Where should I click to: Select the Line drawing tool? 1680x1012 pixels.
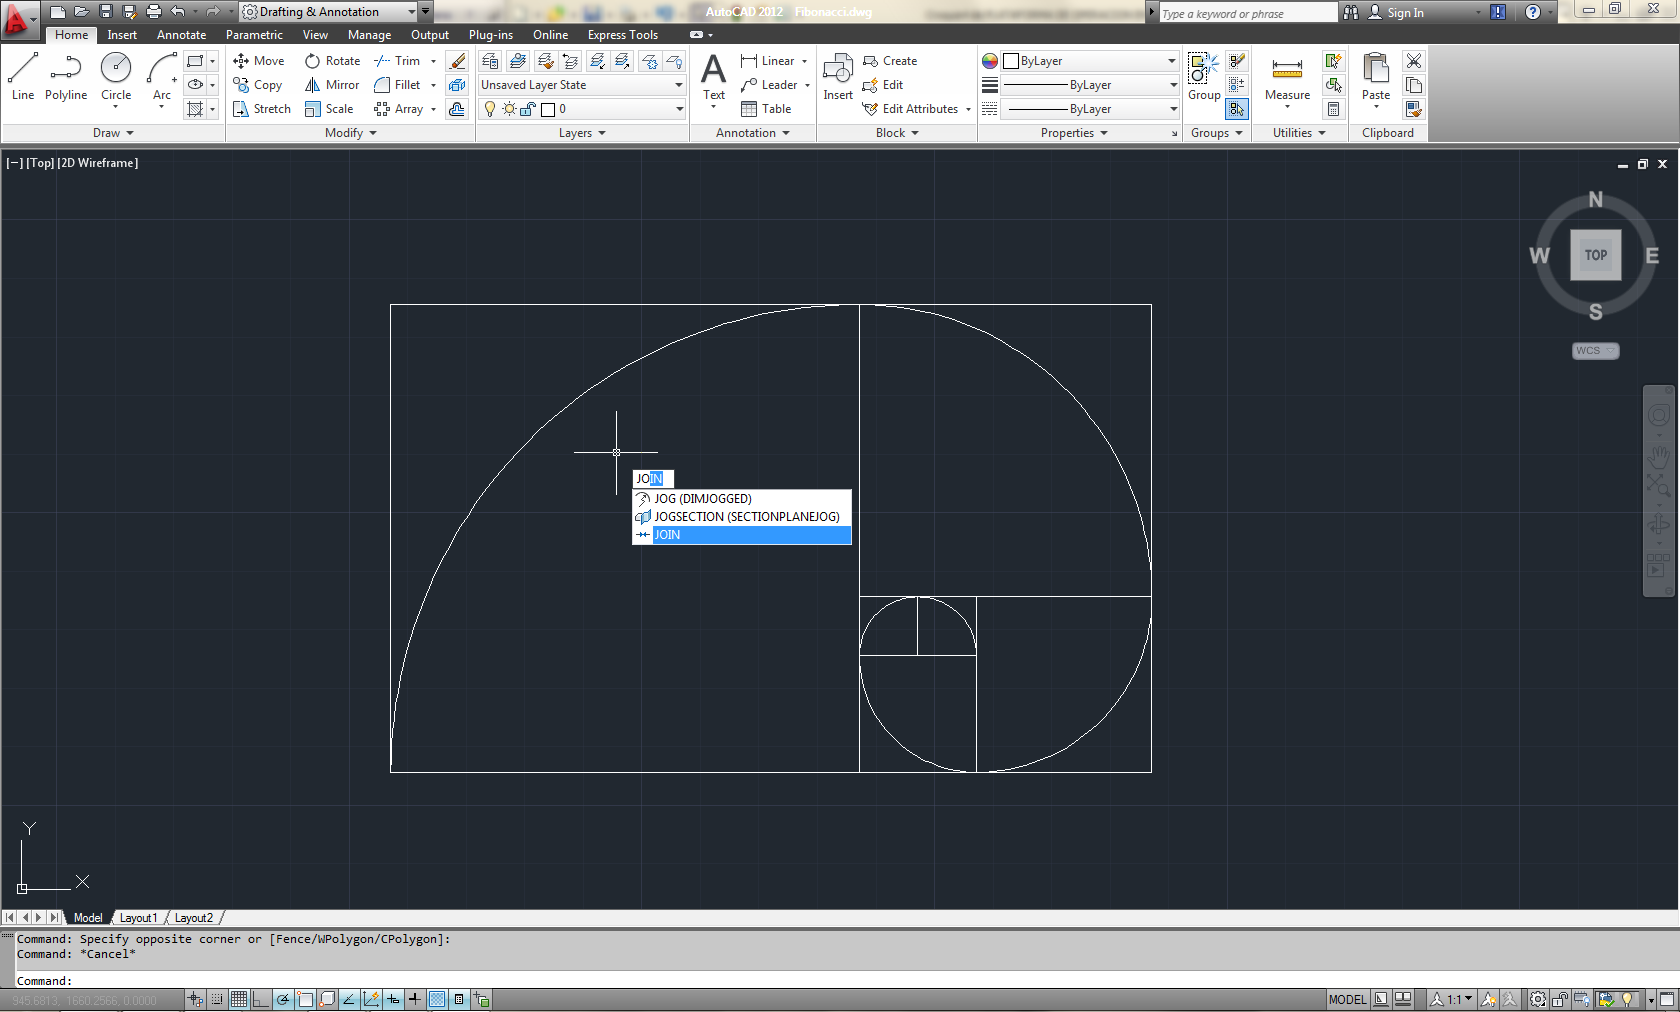[23, 77]
